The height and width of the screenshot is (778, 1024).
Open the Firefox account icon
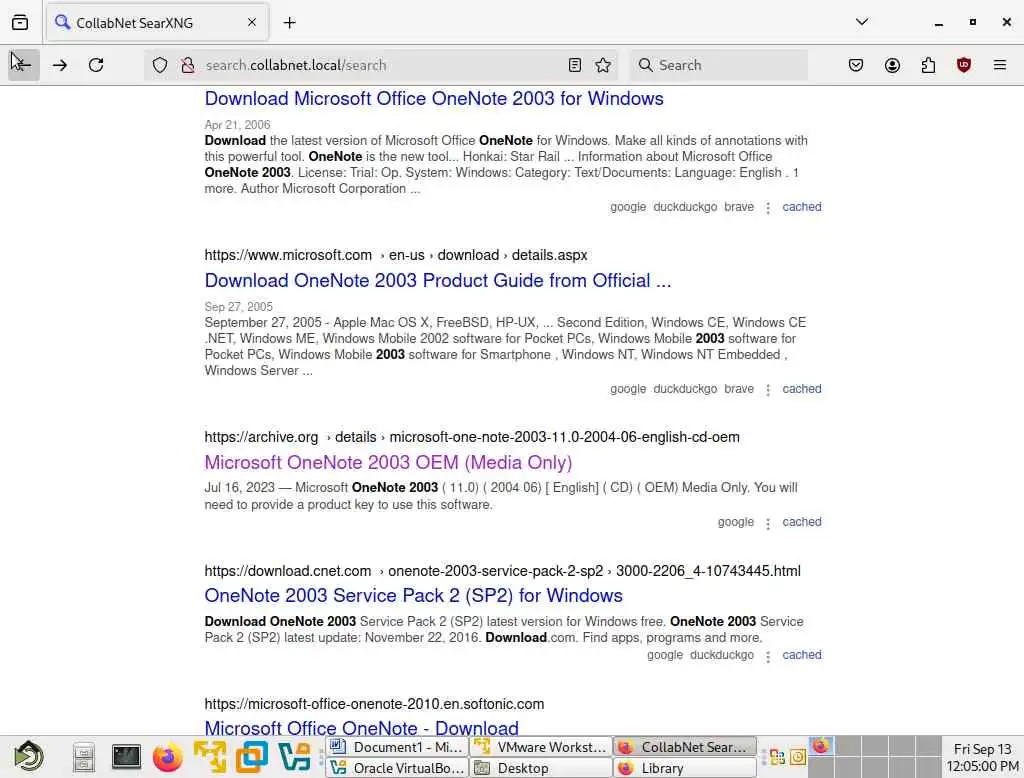(x=892, y=65)
